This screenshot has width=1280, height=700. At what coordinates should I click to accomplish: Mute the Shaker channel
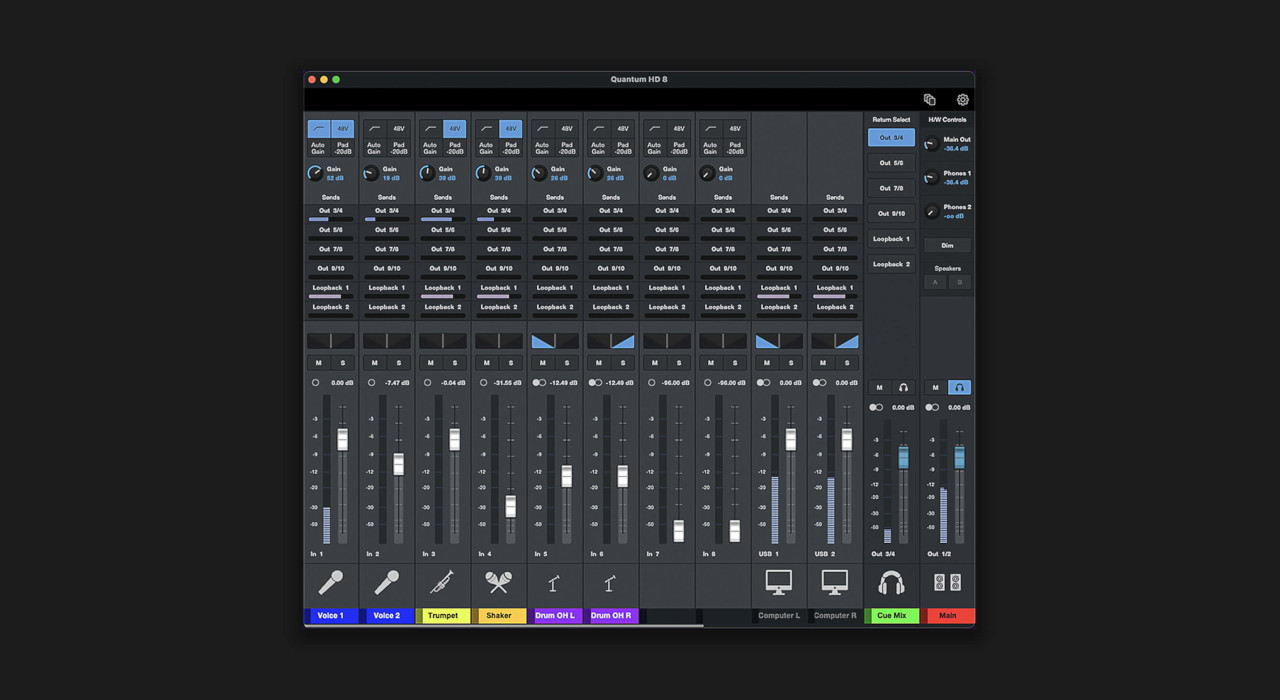click(487, 363)
